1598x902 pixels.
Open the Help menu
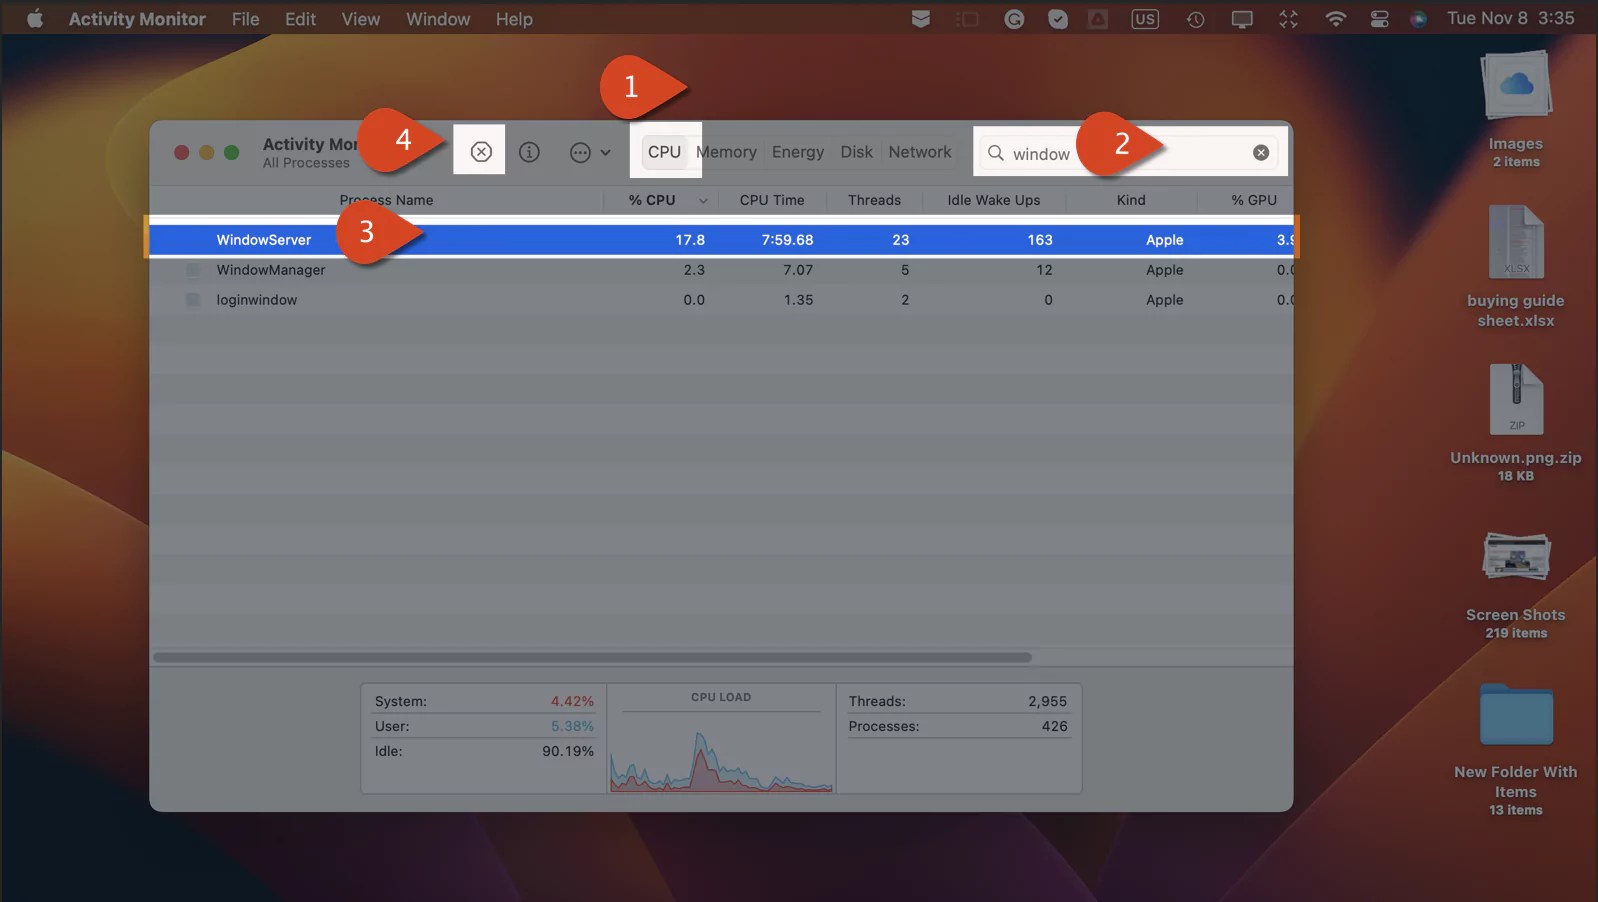[514, 18]
